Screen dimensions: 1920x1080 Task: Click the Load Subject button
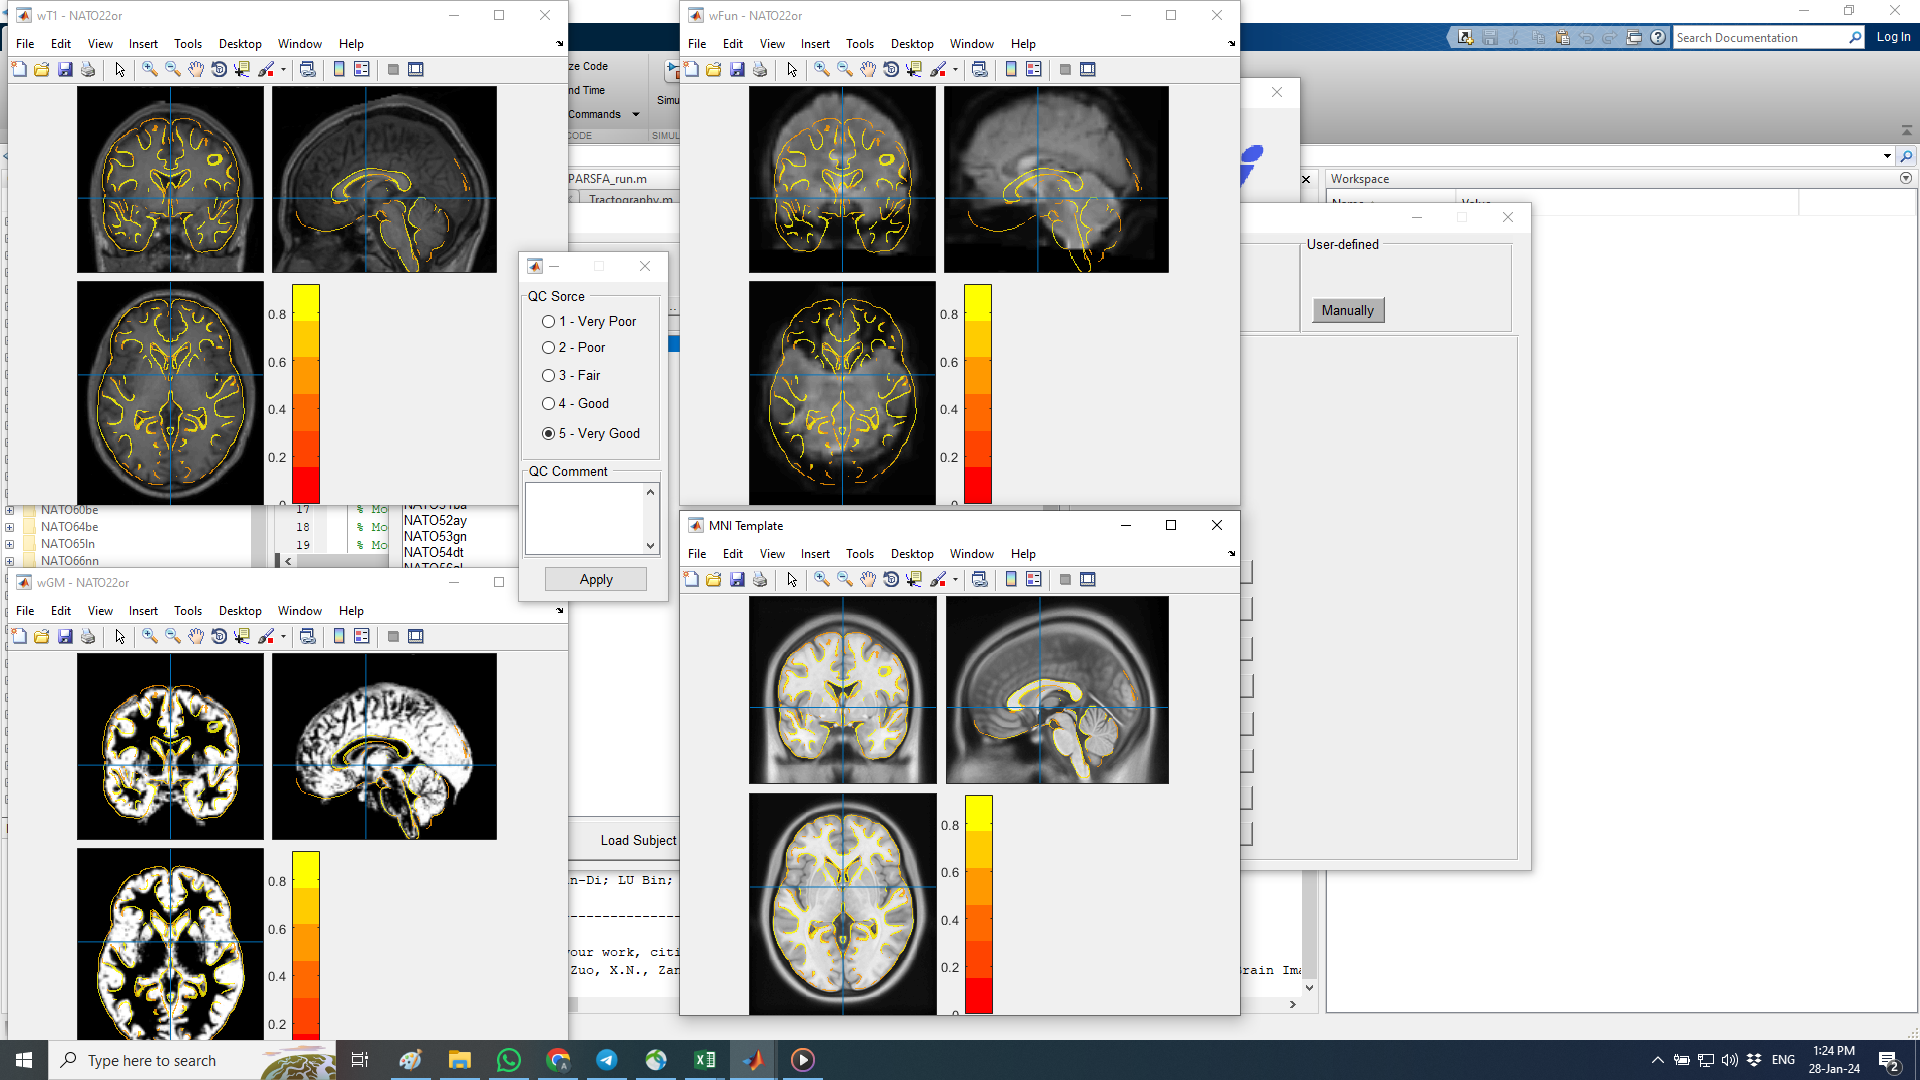tap(638, 840)
